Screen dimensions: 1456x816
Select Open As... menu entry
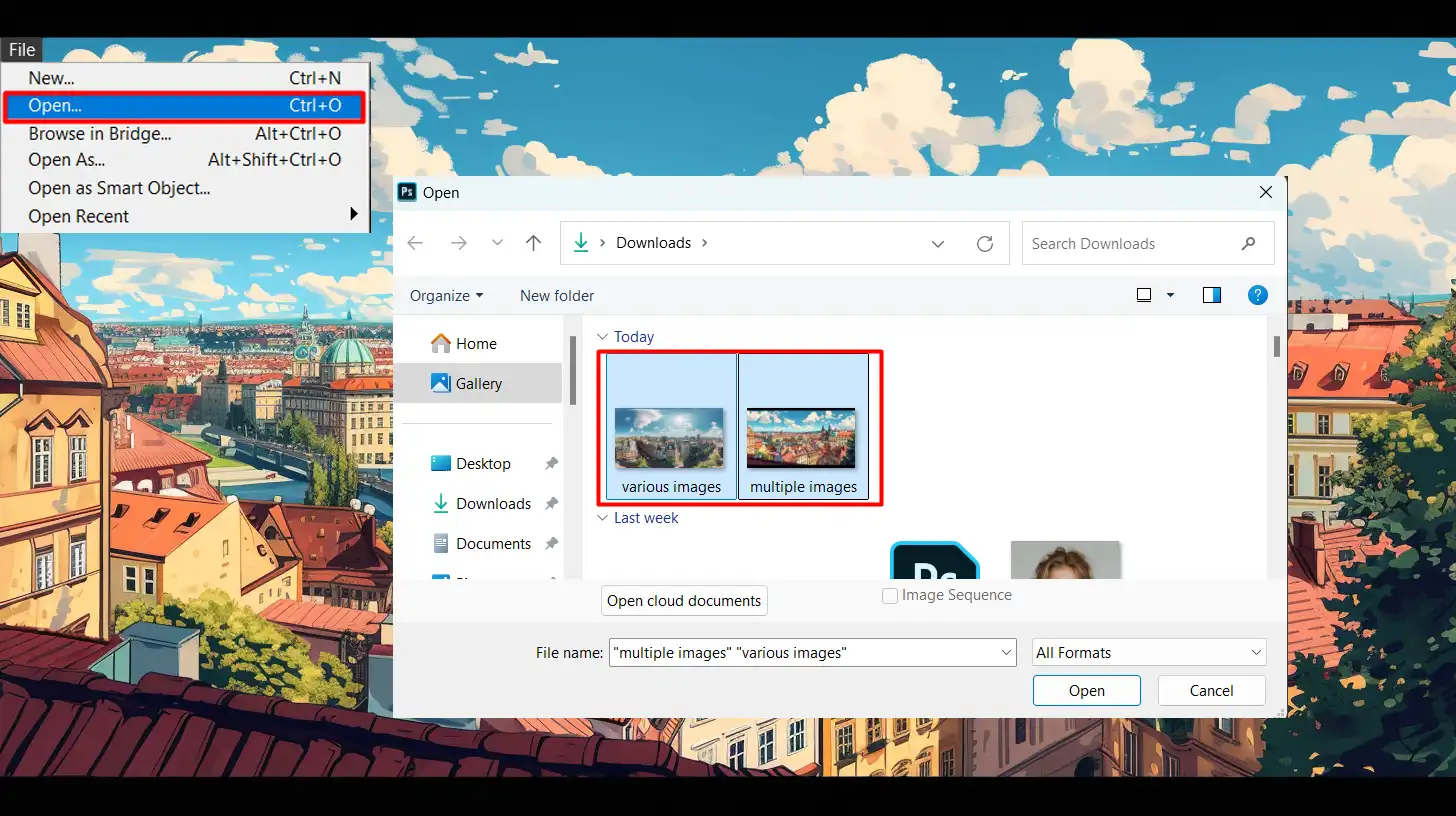pos(185,160)
